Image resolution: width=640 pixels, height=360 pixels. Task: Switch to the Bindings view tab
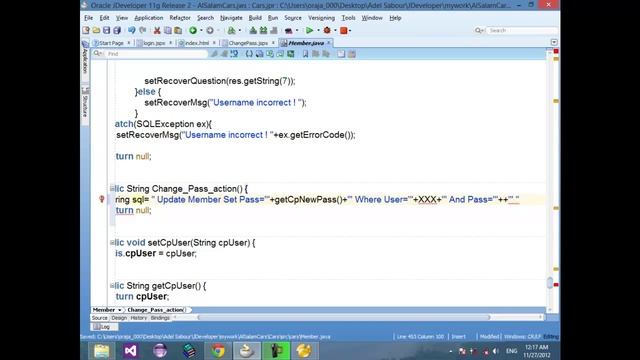160,318
